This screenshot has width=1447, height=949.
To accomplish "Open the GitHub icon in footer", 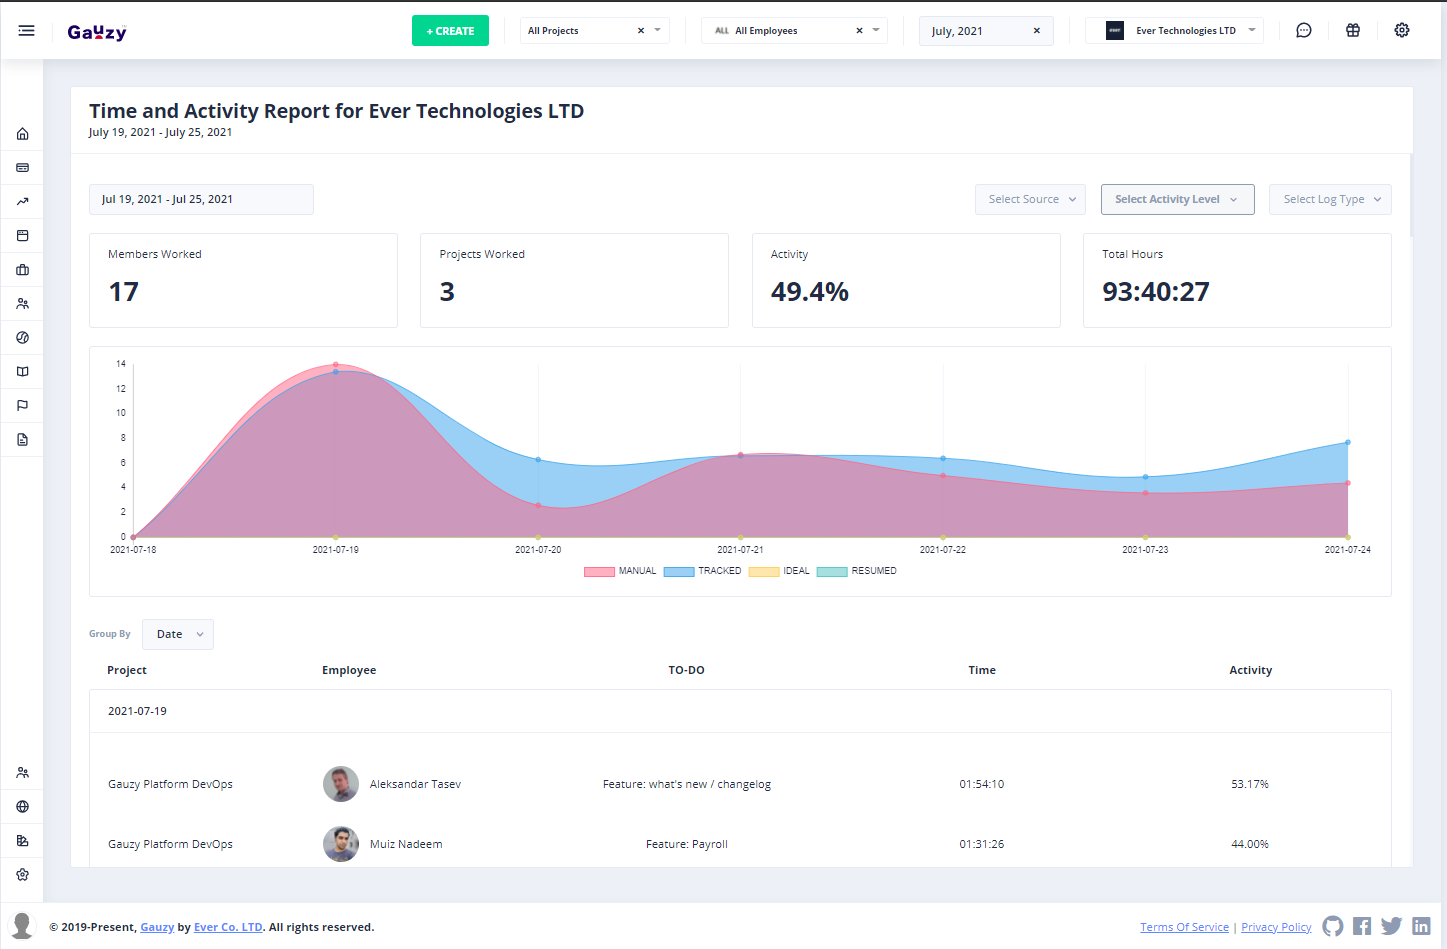I will tap(1333, 926).
